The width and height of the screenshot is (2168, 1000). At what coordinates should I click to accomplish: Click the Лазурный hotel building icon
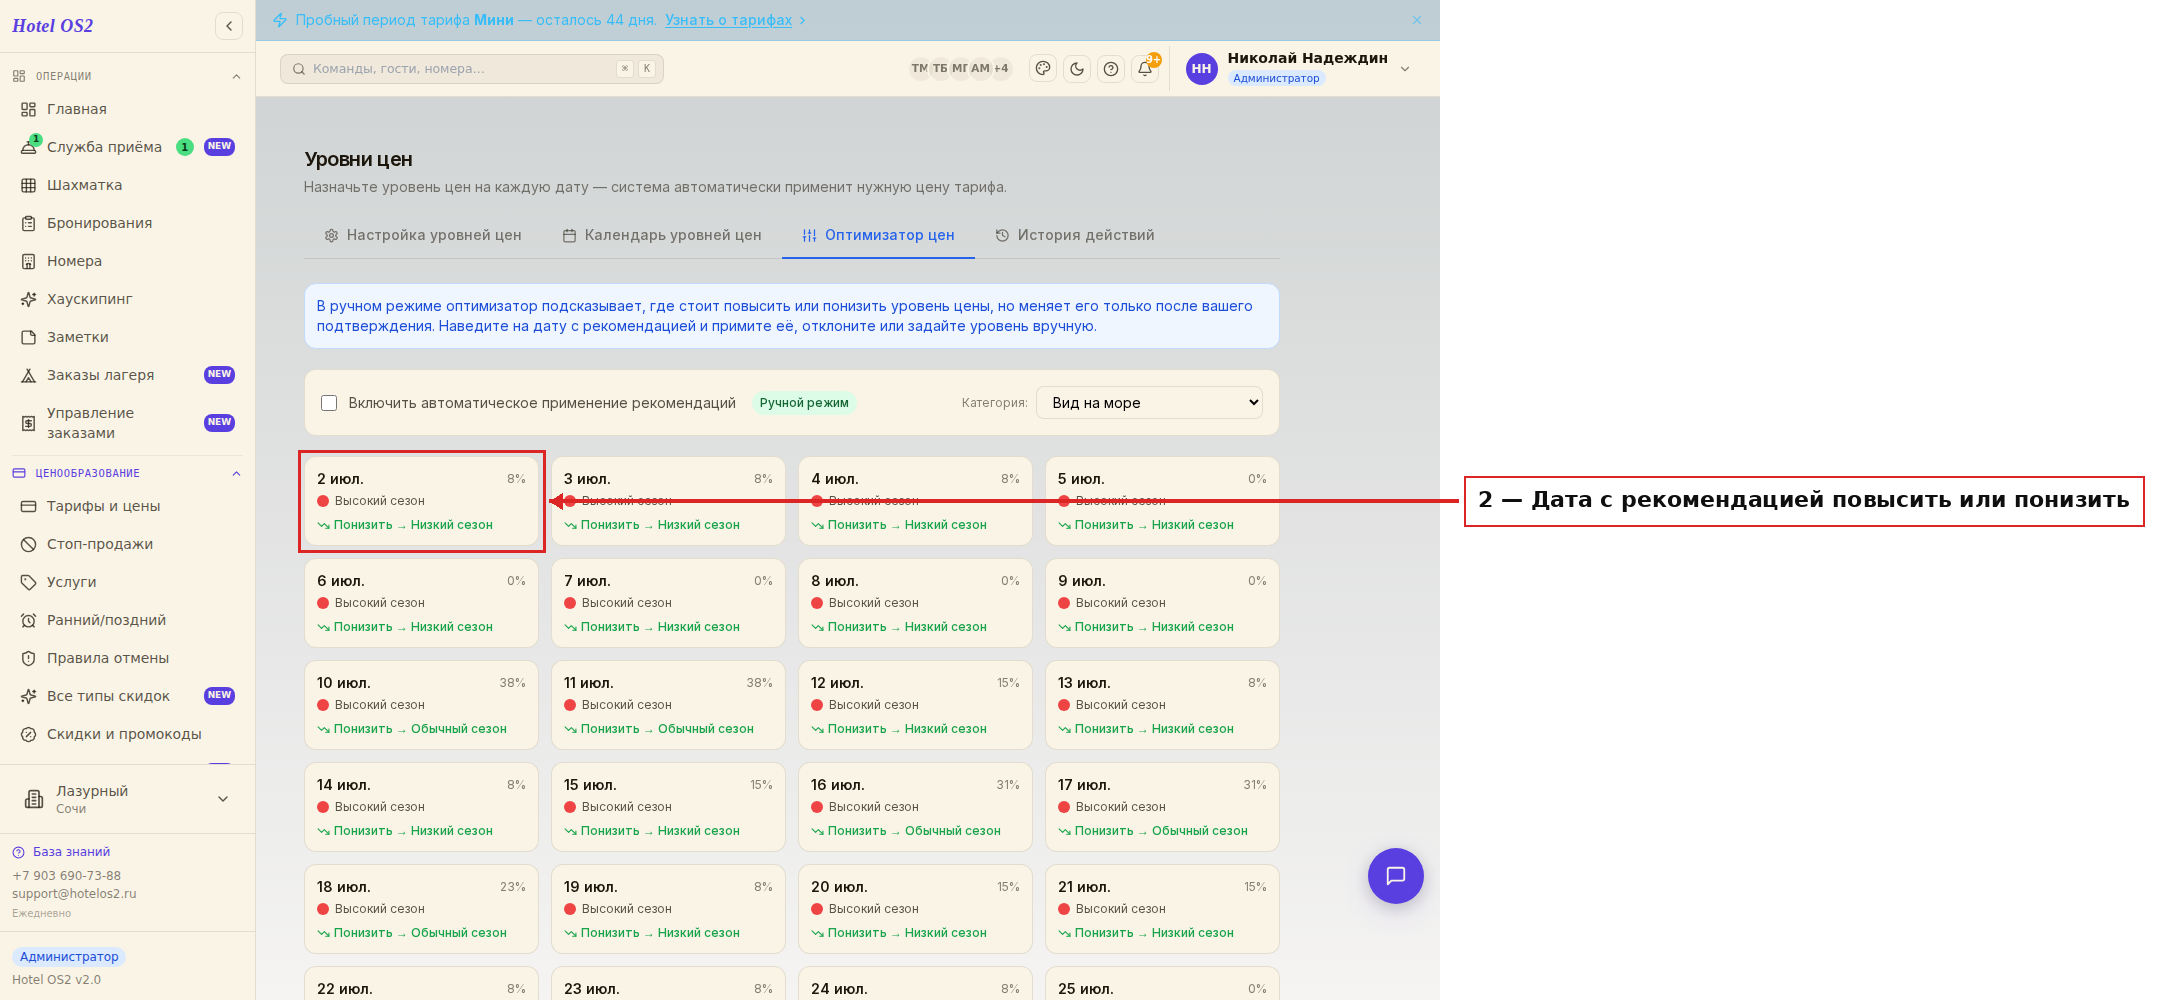tap(34, 798)
